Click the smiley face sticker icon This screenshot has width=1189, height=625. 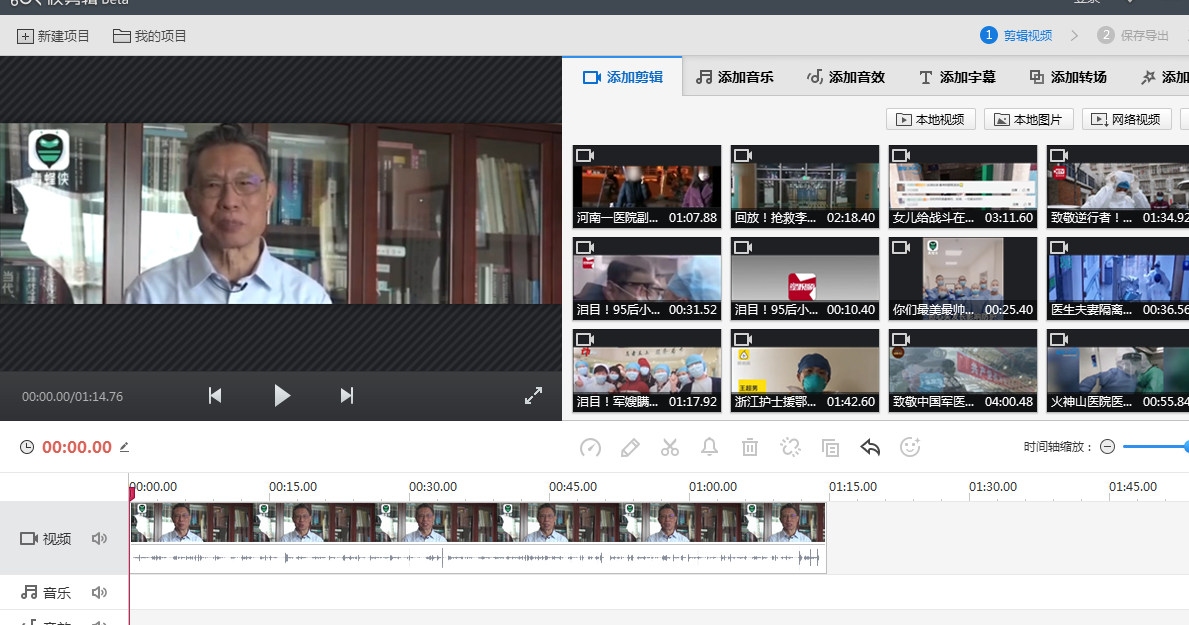(910, 447)
